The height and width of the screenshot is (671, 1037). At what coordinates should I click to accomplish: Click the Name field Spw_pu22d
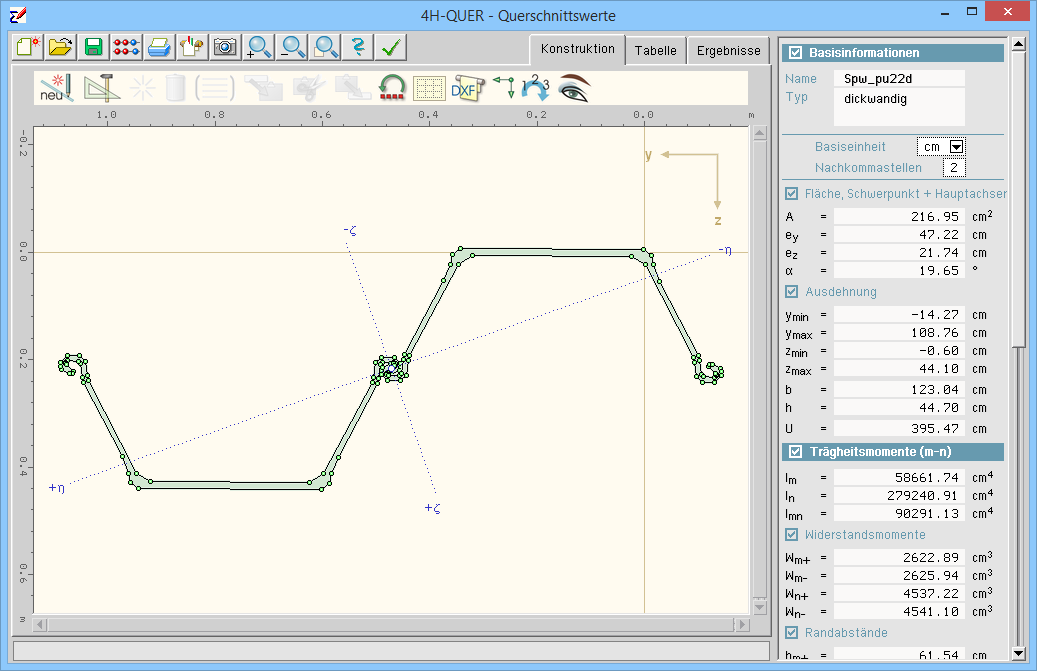point(898,78)
